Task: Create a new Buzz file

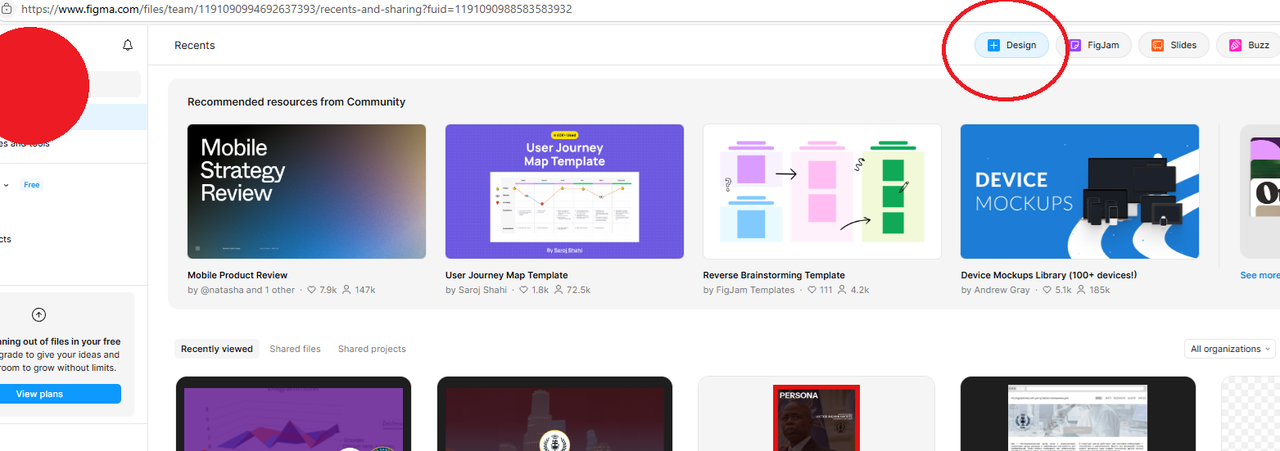Action: (1250, 45)
